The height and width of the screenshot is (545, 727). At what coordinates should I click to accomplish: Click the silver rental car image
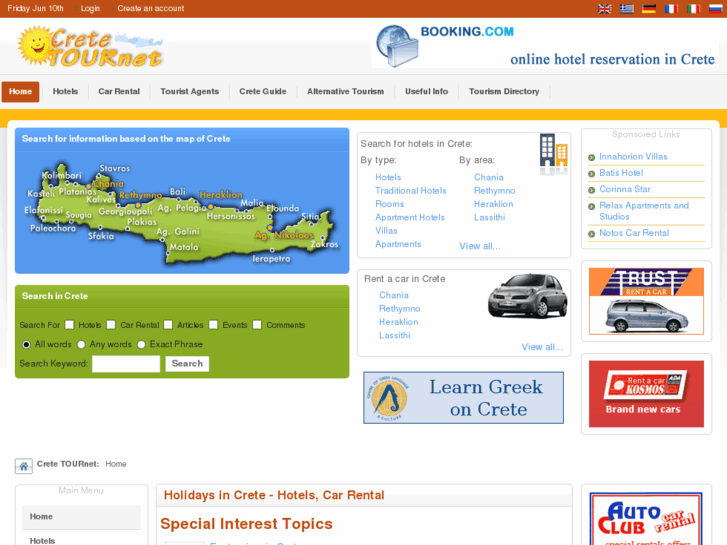[528, 296]
